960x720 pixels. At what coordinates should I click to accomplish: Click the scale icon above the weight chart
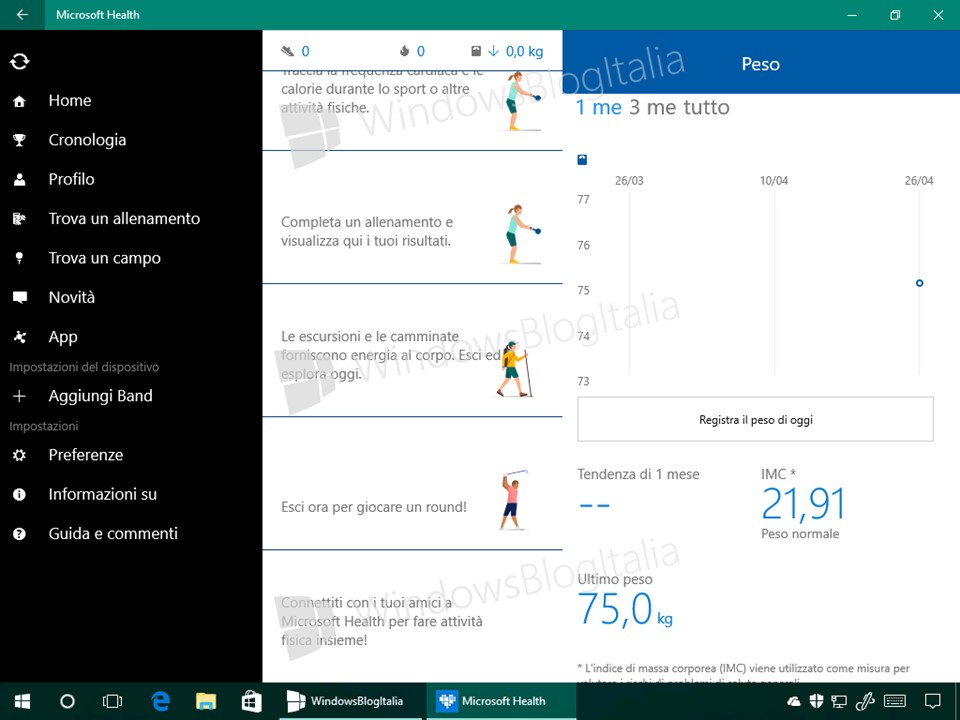click(582, 160)
